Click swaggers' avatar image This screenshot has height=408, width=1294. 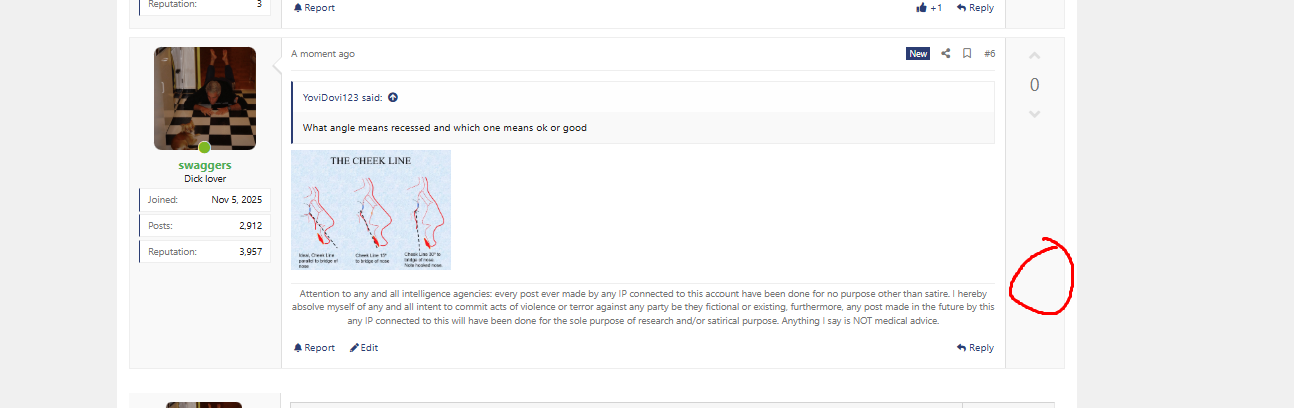tap(205, 98)
